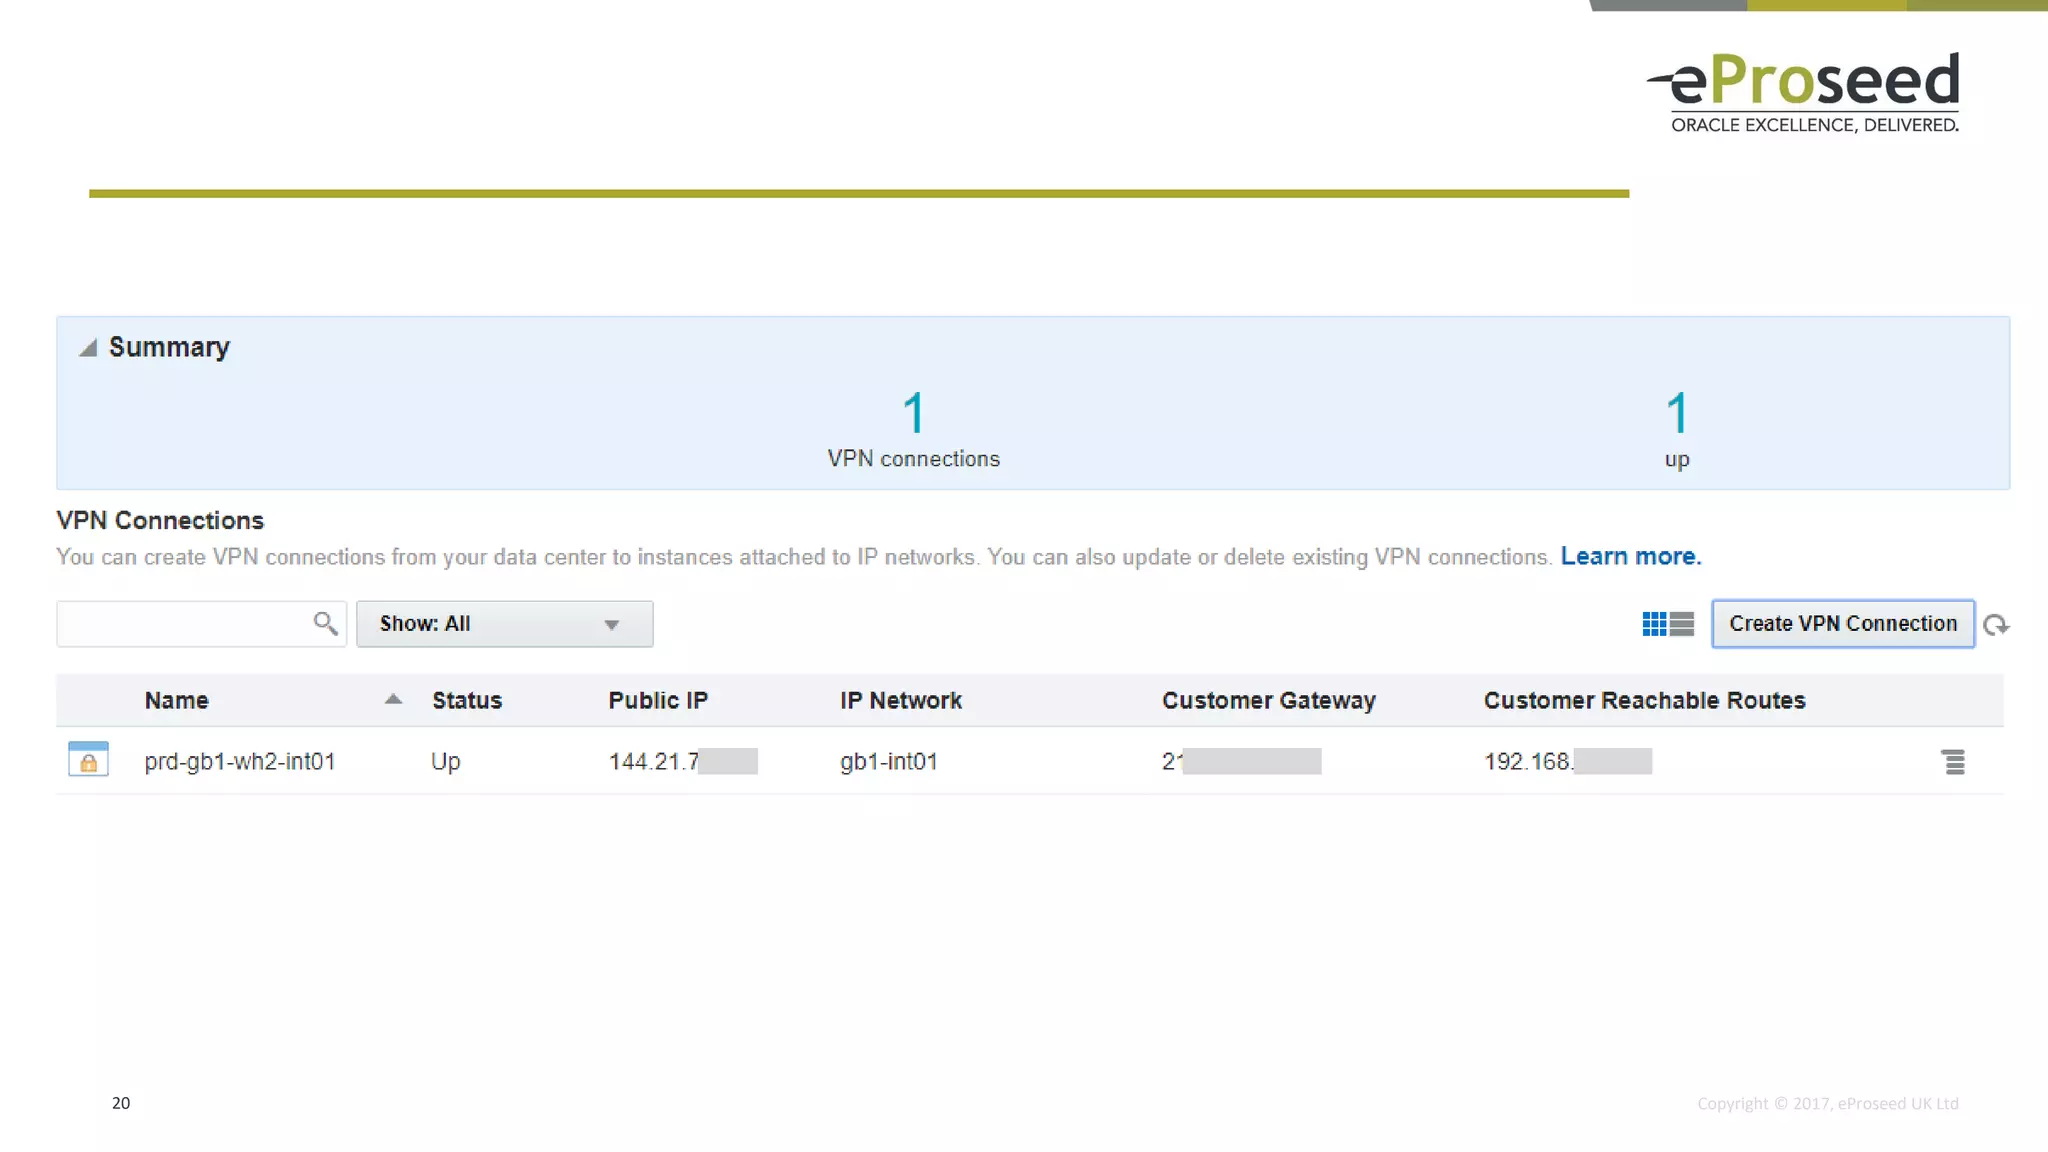The height and width of the screenshot is (1152, 2048).
Task: Select the prd-gb1-wh2-int01 connection name
Action: 239,762
